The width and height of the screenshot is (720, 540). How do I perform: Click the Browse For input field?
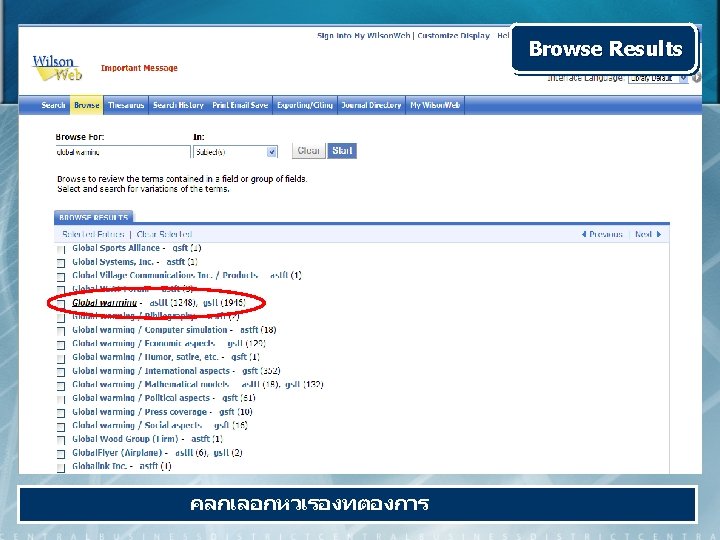click(x=122, y=152)
